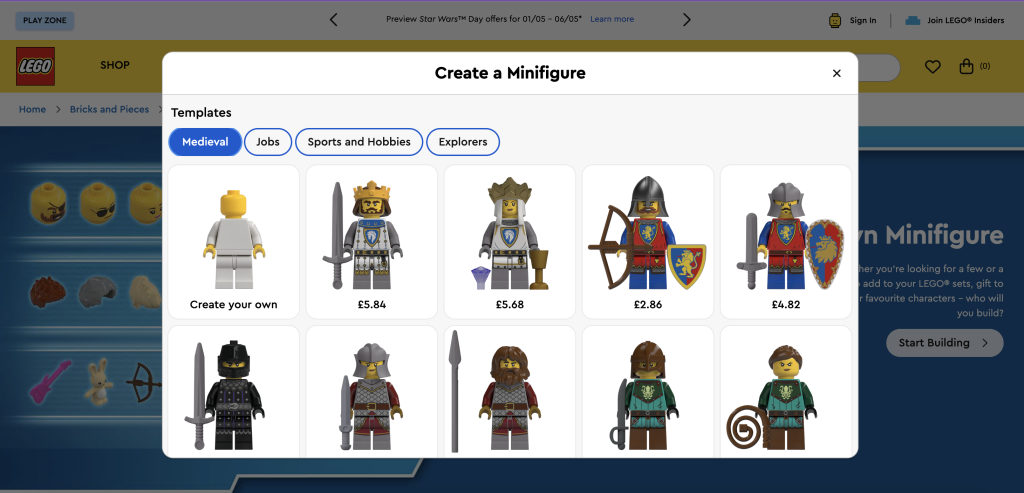Open the shopping bag icon
This screenshot has width=1024, height=493.
(966, 66)
